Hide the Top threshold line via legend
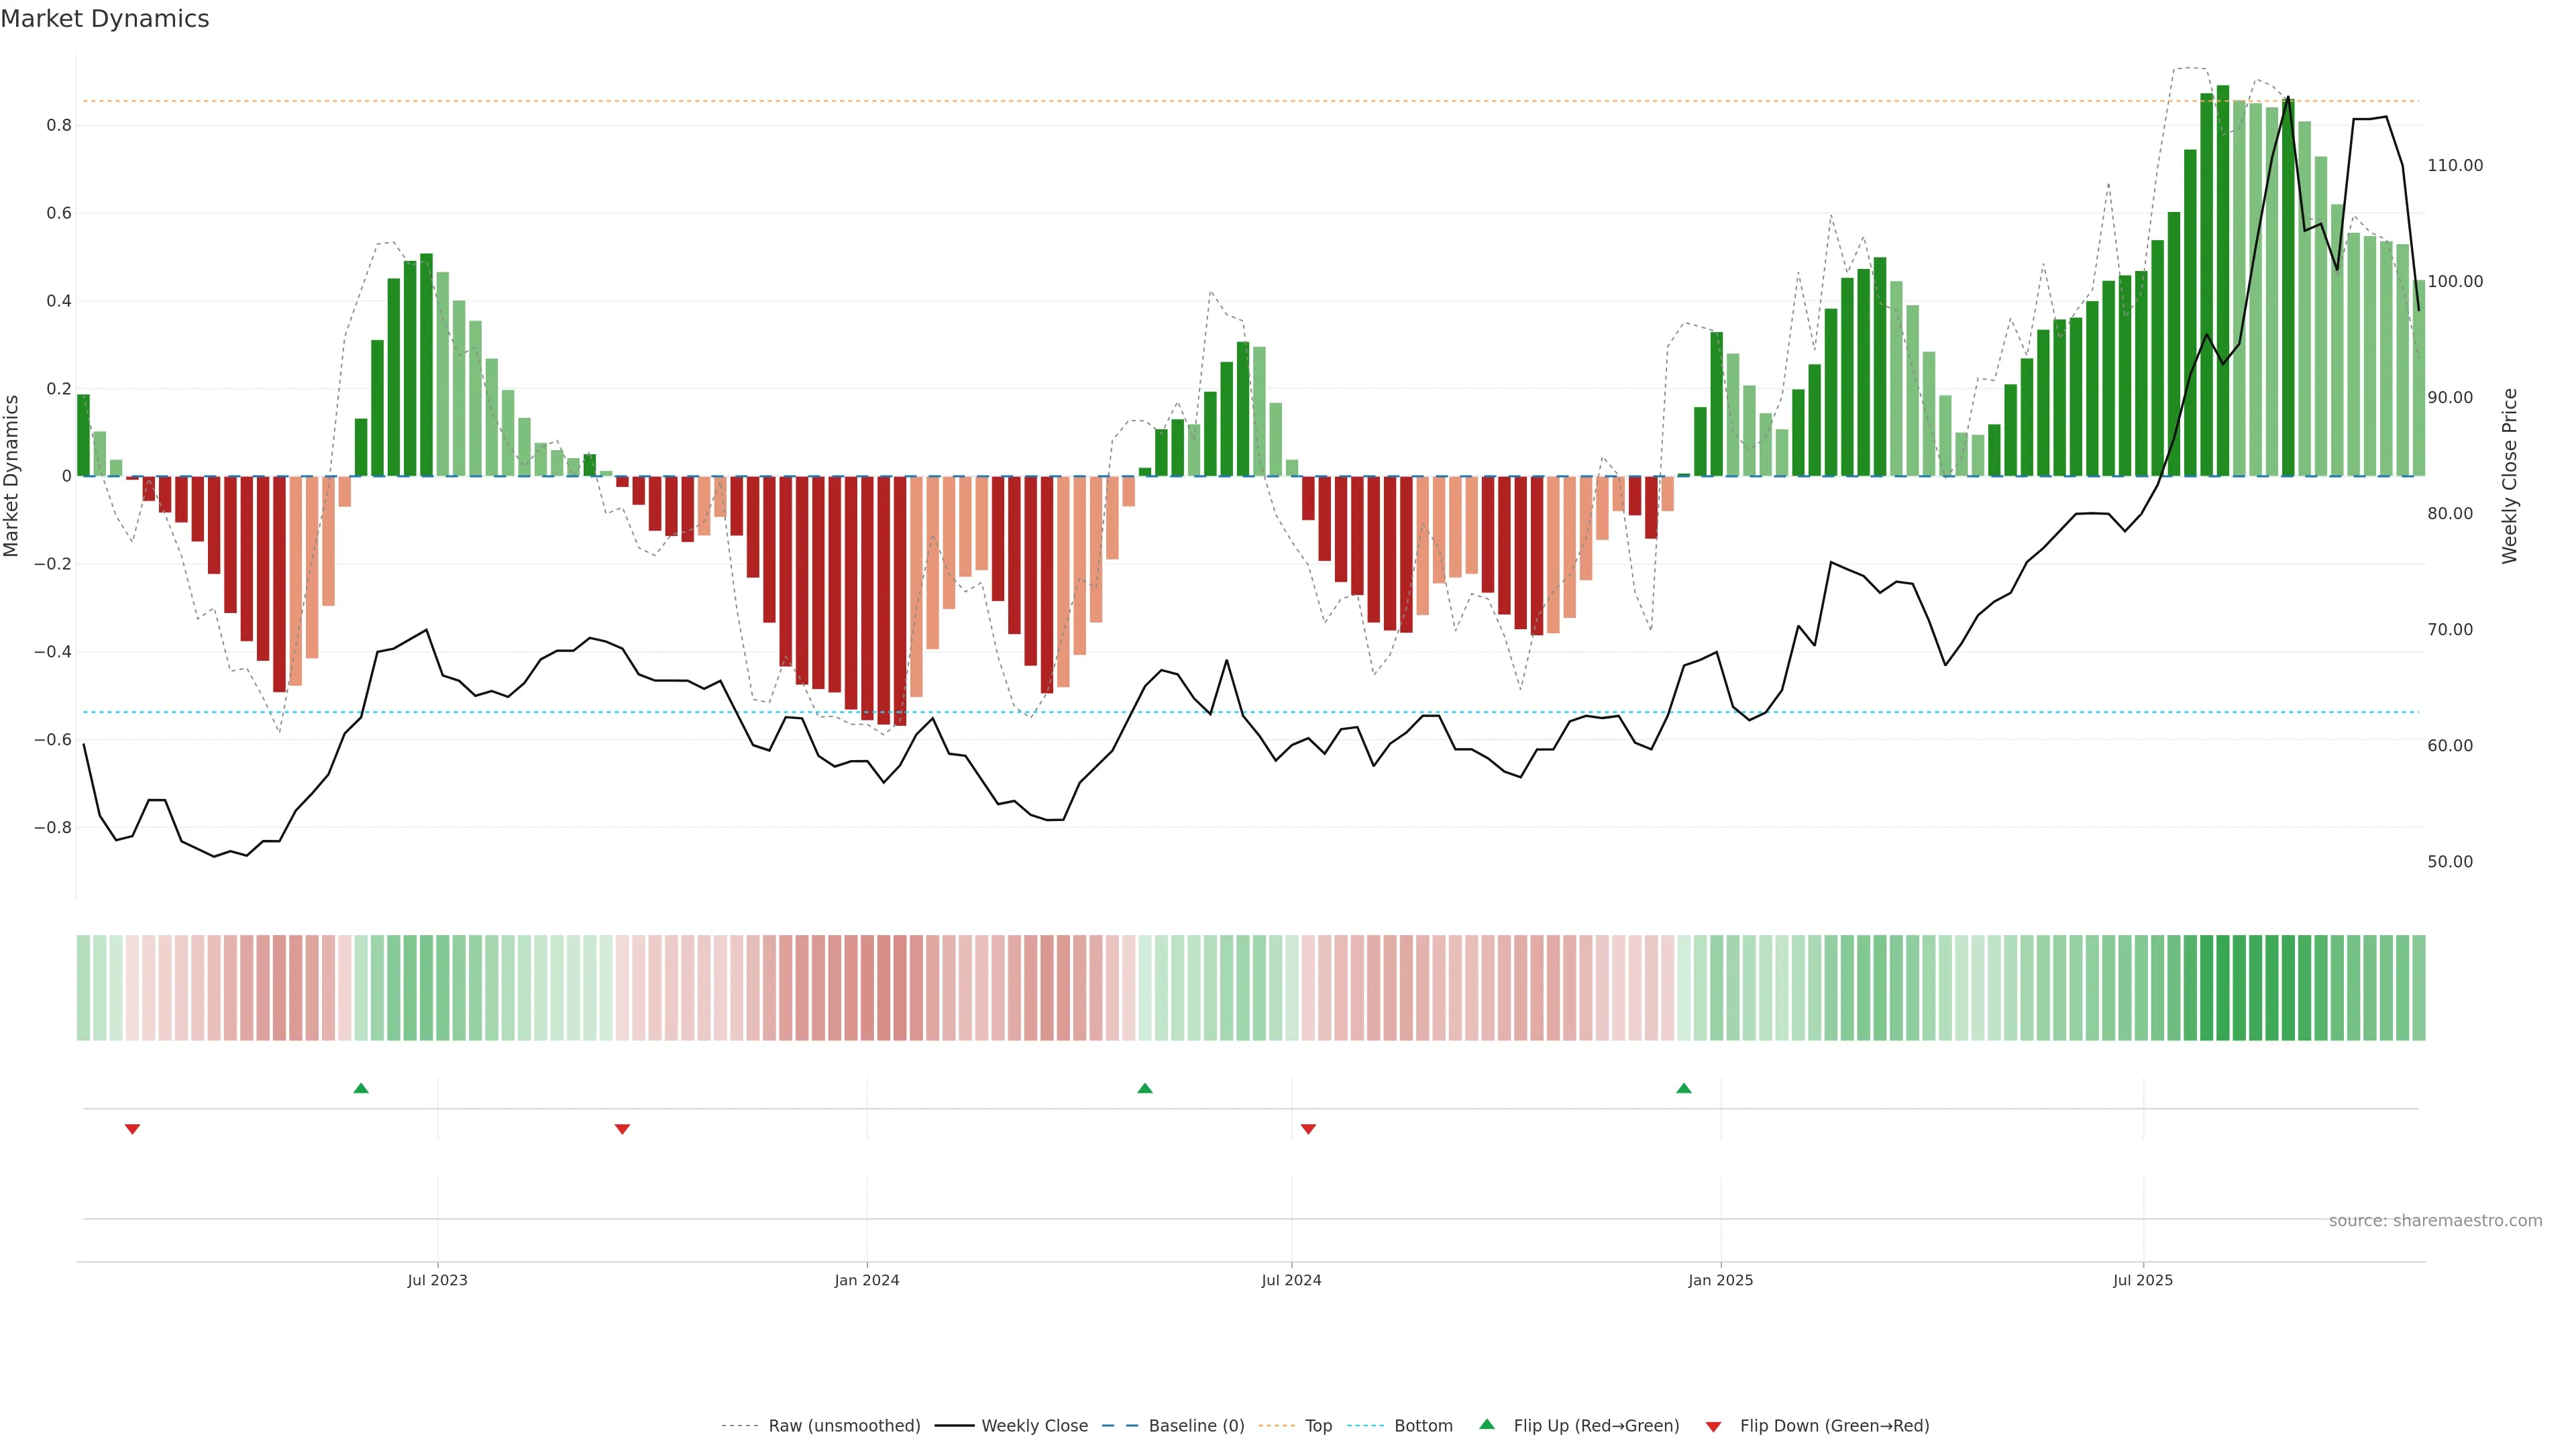This screenshot has height=1449, width=2576. click(1318, 1426)
